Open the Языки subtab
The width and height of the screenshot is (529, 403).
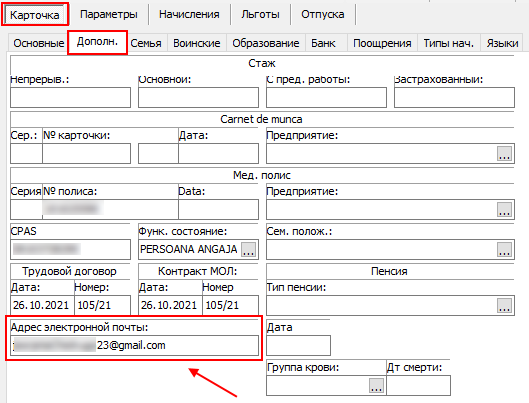click(502, 43)
